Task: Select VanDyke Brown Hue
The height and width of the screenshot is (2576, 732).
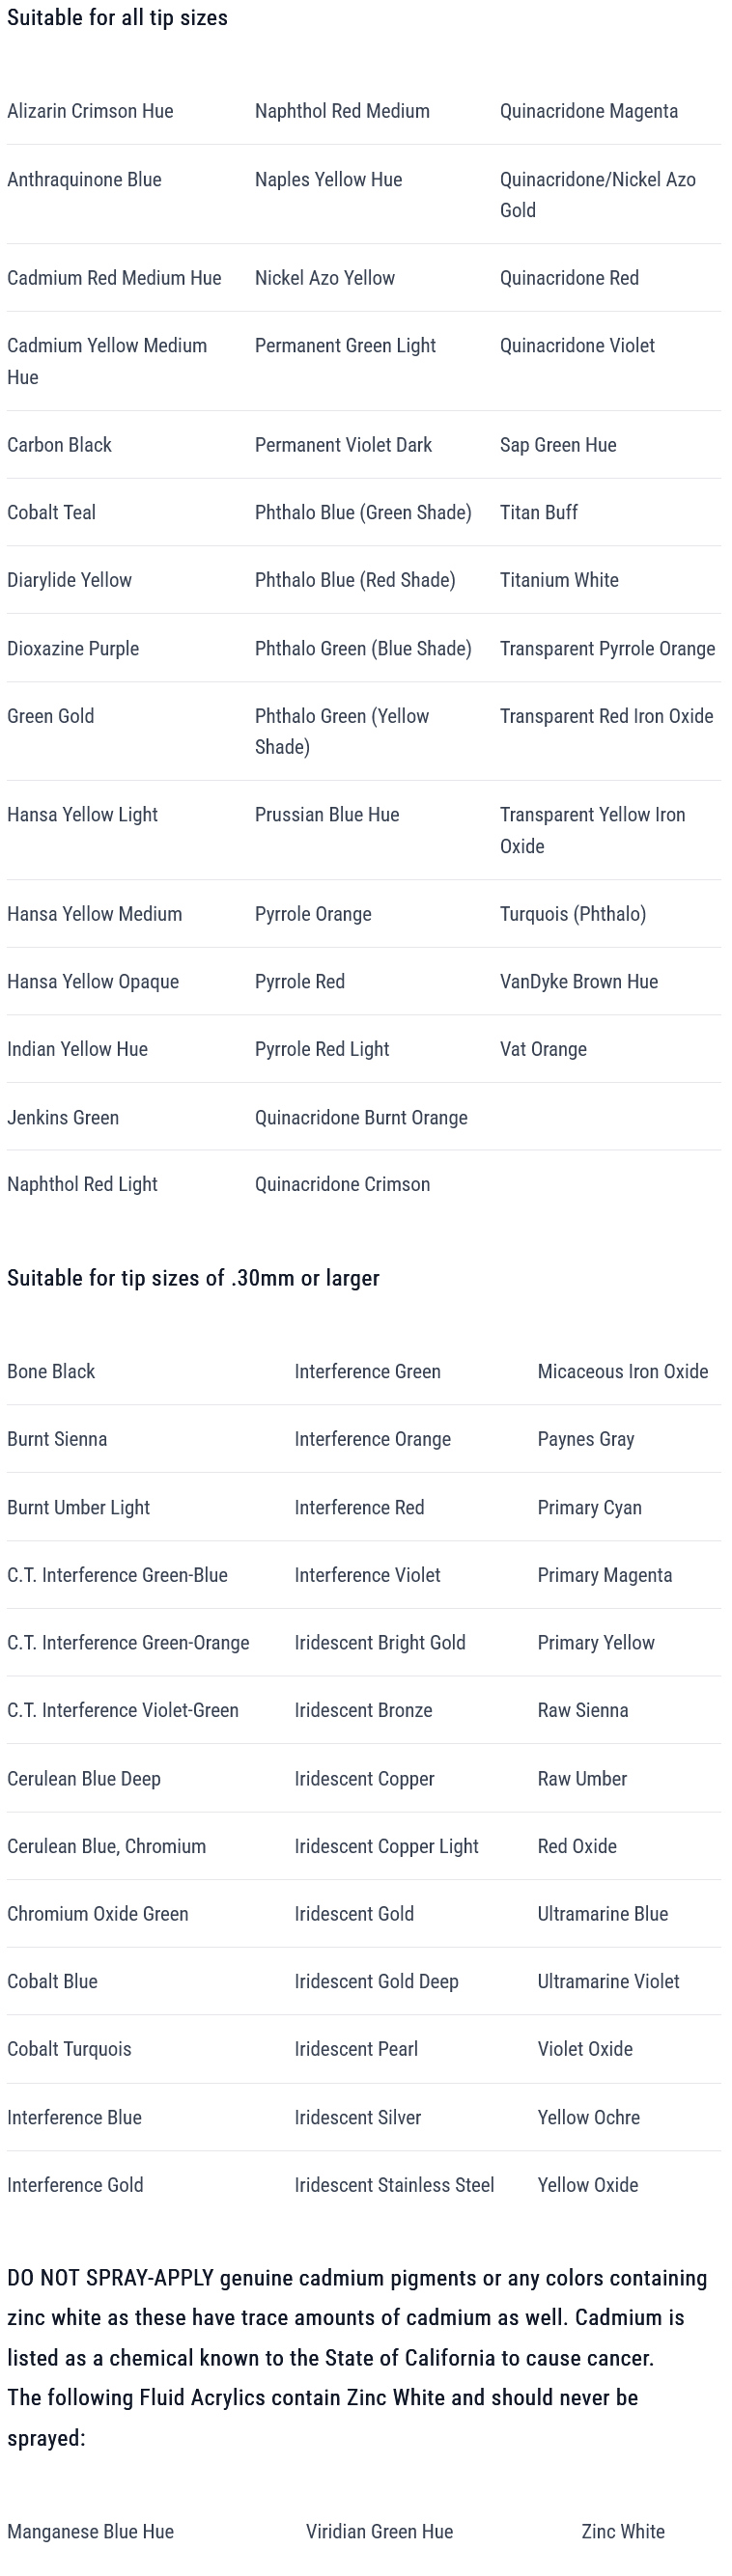Action: coord(579,981)
